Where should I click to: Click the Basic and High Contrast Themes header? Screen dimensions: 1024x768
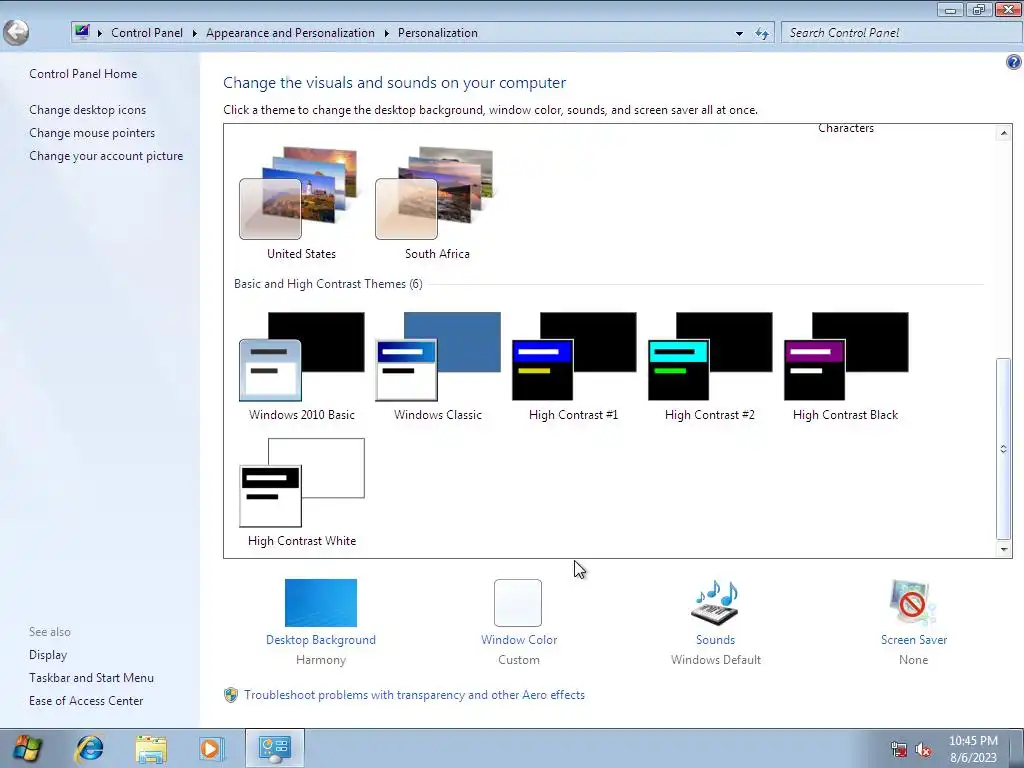[x=328, y=283]
